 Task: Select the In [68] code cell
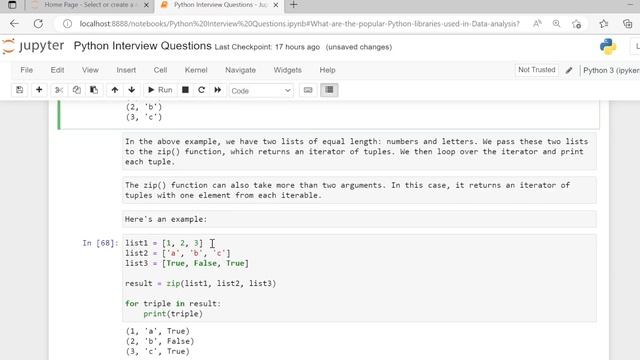359,278
